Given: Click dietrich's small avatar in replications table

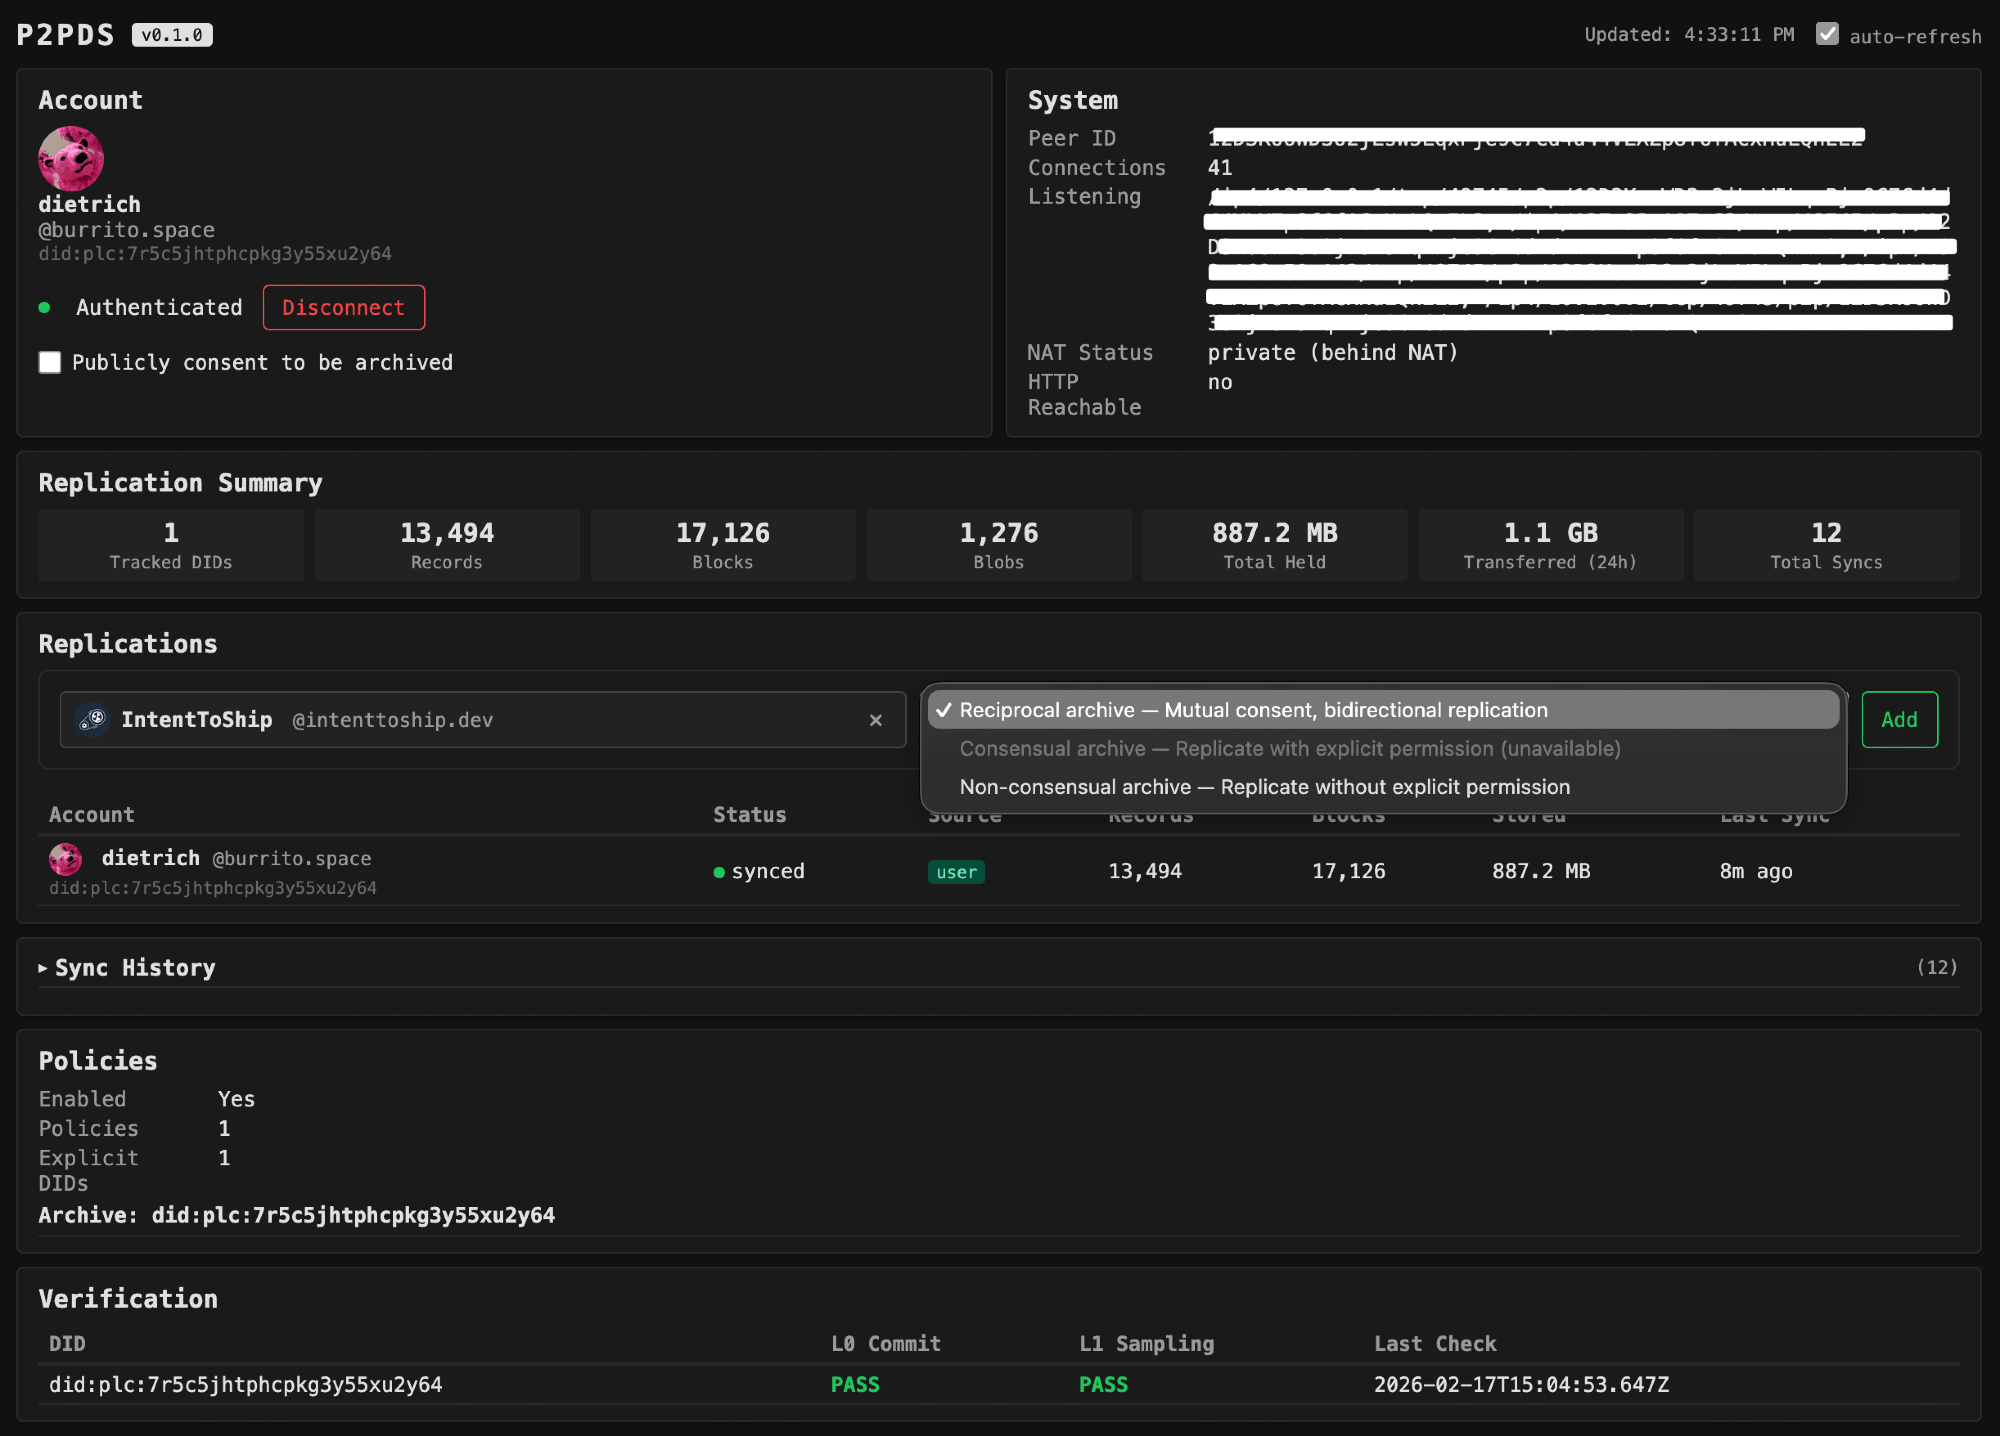Looking at the screenshot, I should pos(66,859).
